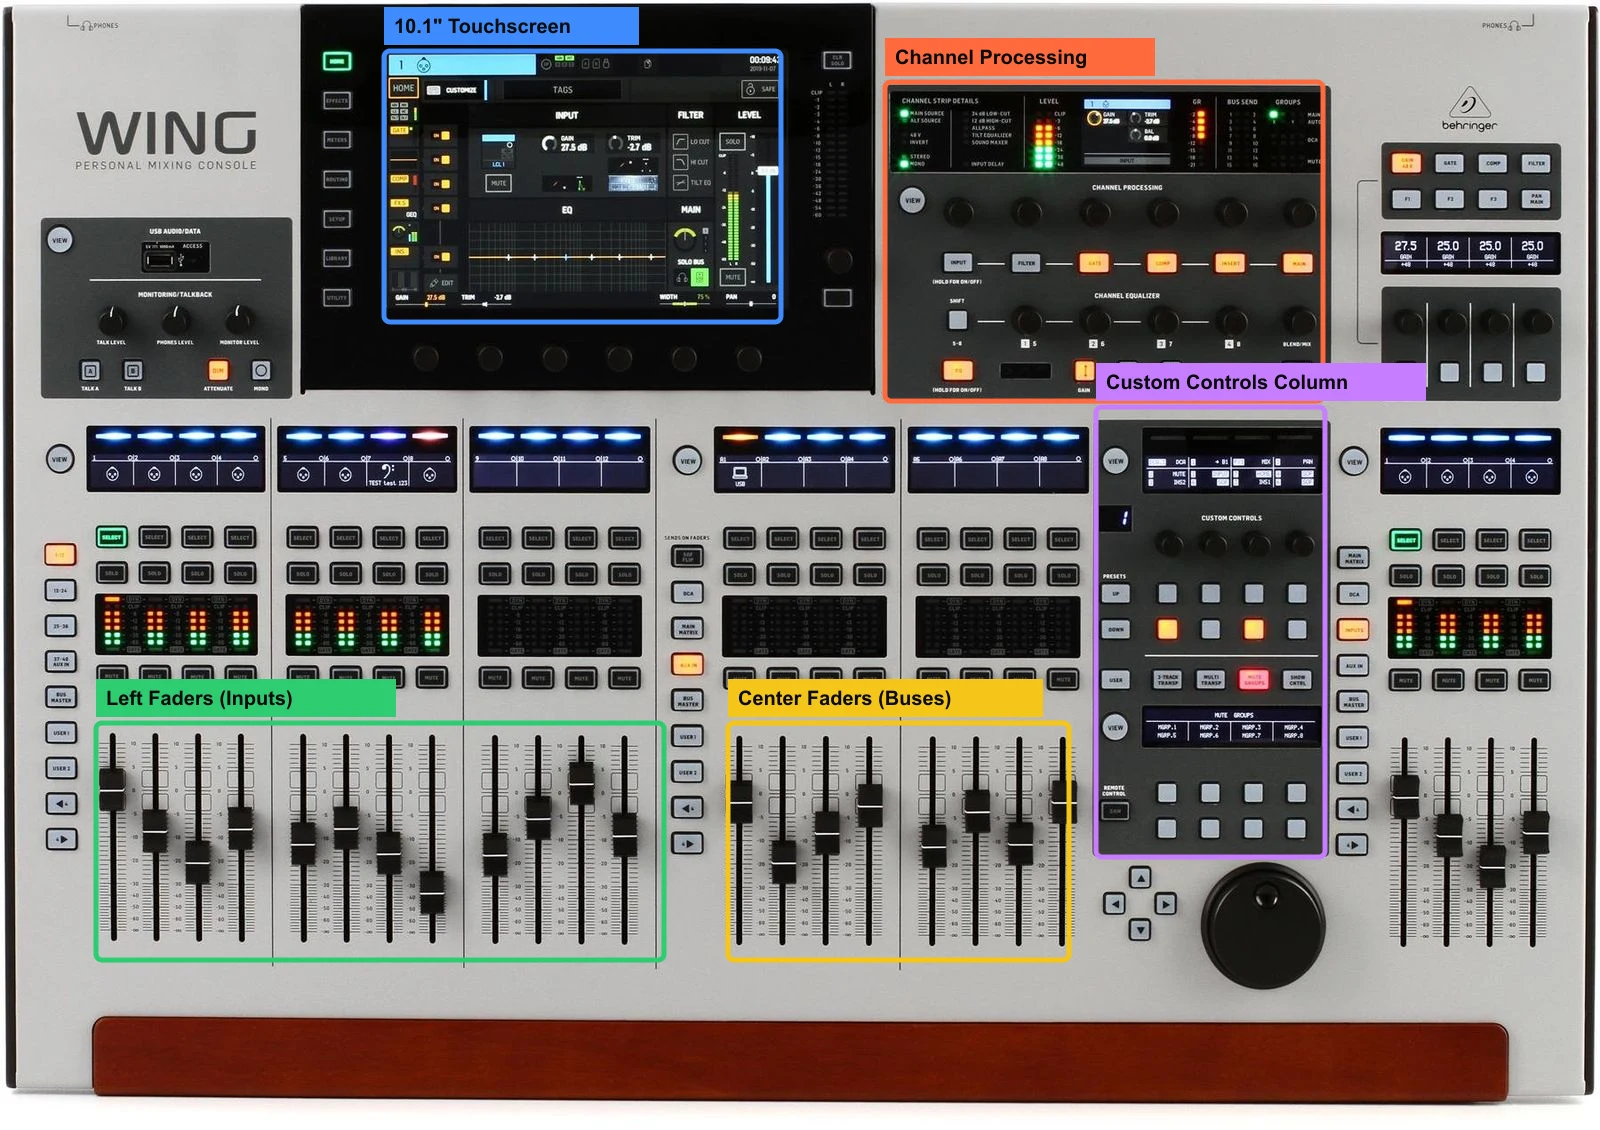This screenshot has height=1130, width=1600.
Task: Push the navigation left arrow near jog wheel
Action: pos(1114,904)
